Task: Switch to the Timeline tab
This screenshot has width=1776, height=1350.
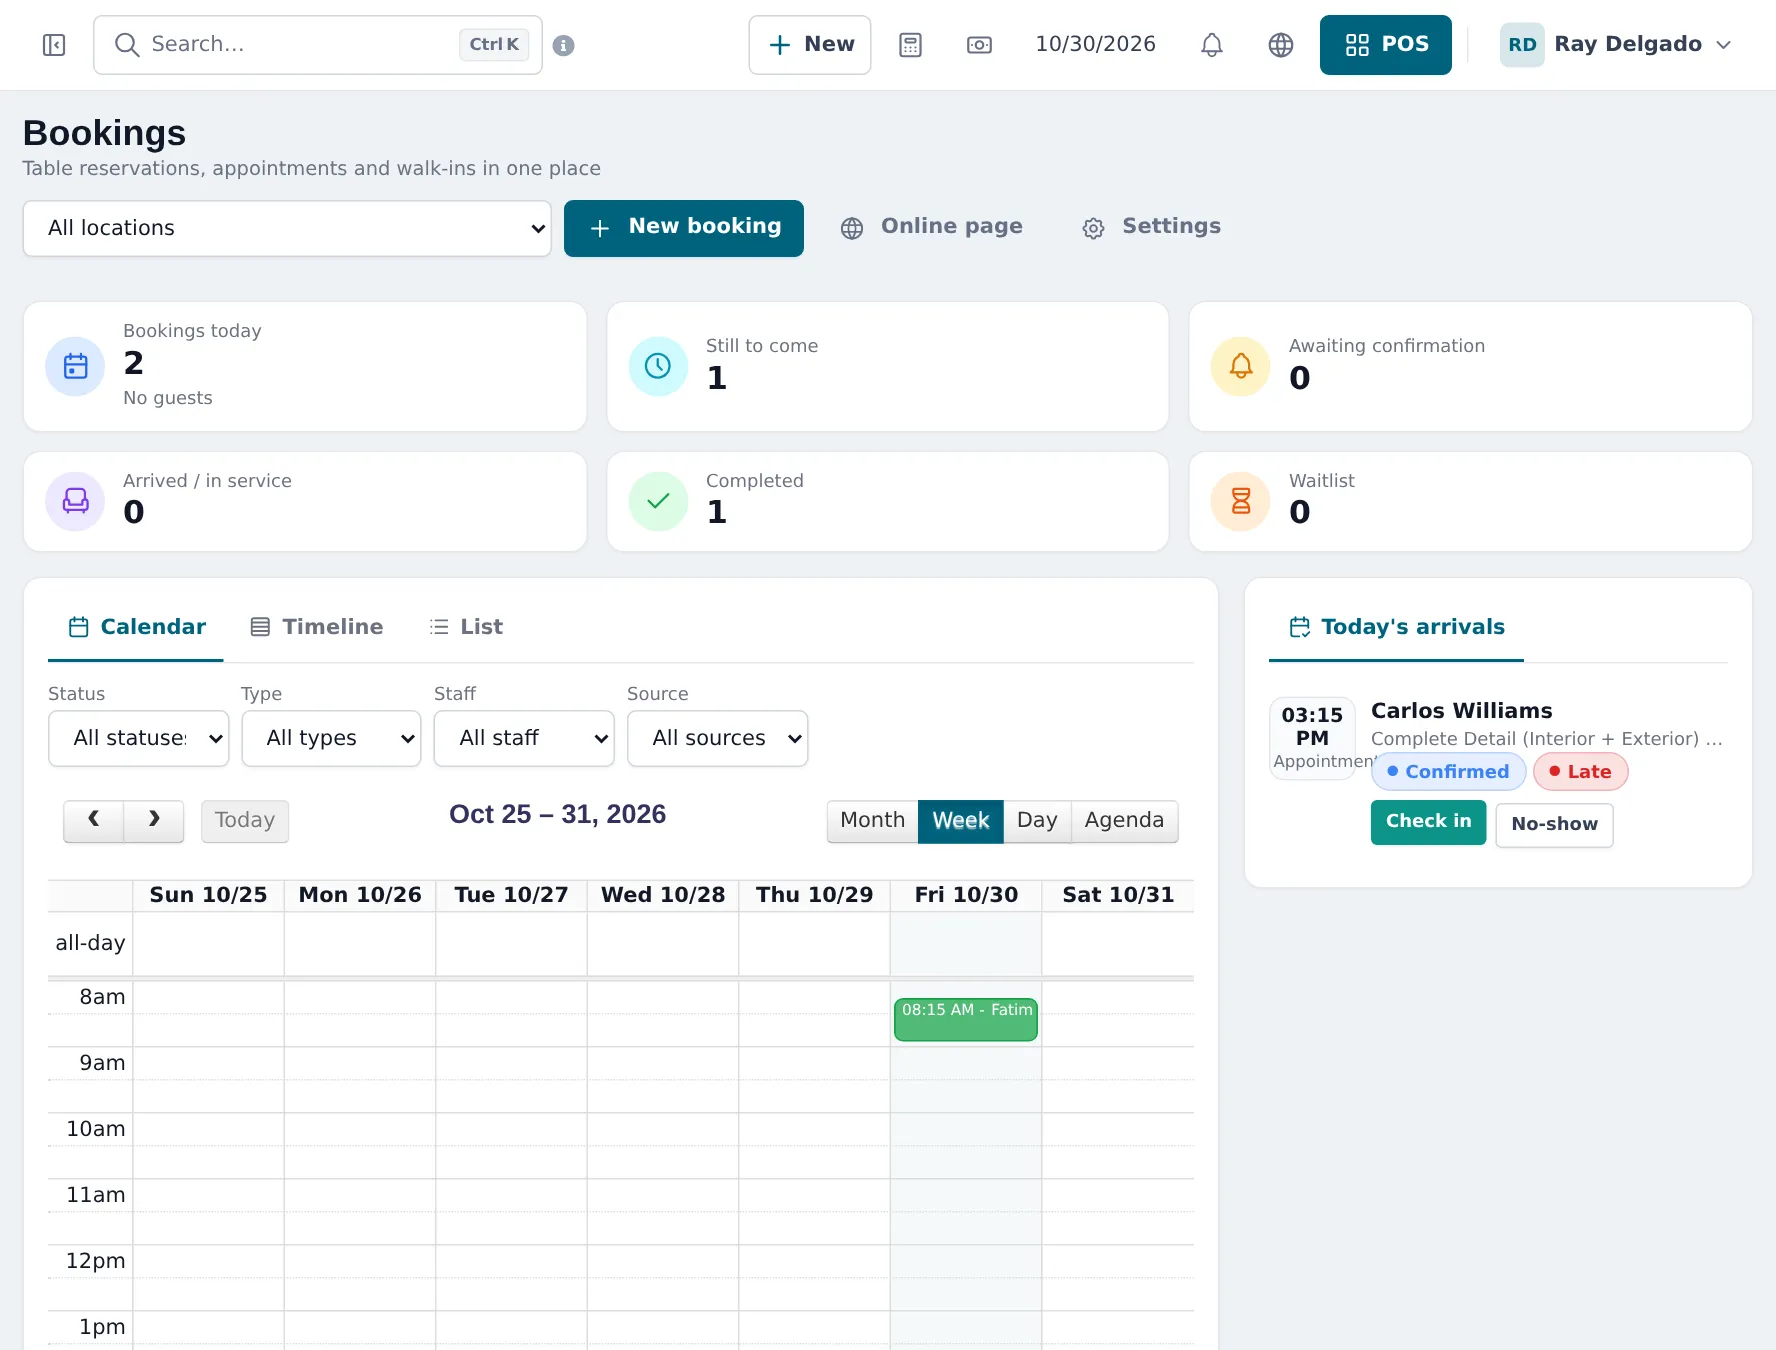Action: (316, 627)
